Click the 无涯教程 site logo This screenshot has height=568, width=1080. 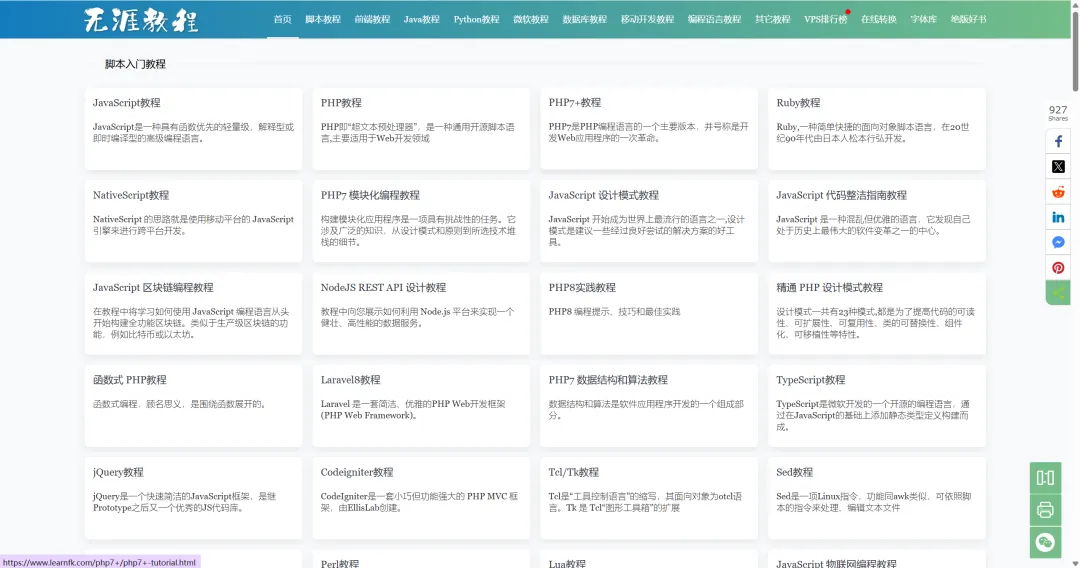click(x=141, y=20)
